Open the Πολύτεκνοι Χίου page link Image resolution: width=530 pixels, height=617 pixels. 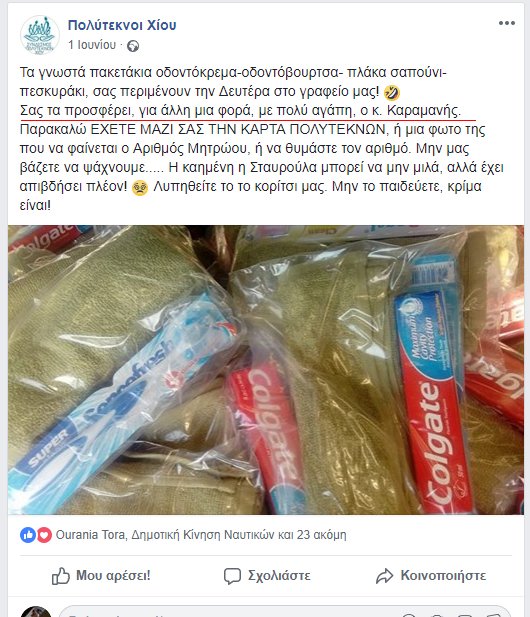pyautogui.click(x=122, y=25)
